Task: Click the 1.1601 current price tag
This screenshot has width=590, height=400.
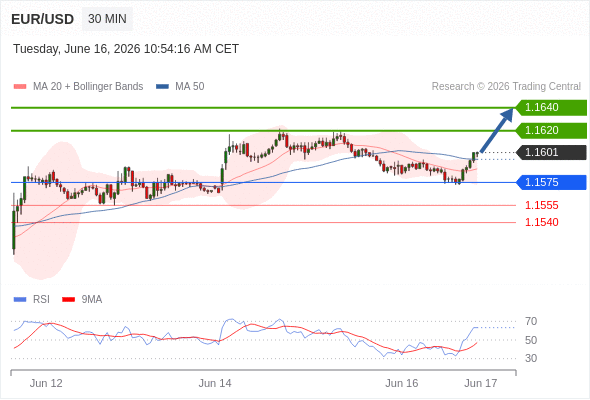Action: [551, 152]
